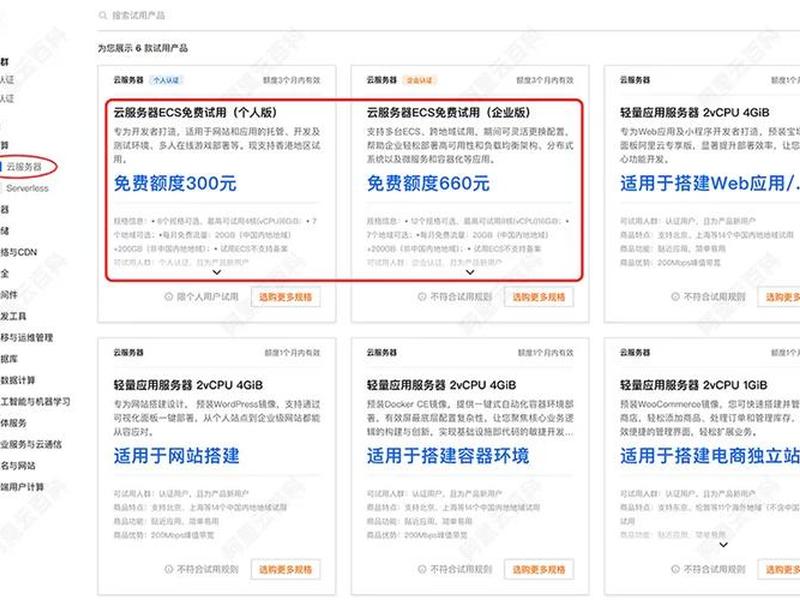
Task: Click info icon on 搭建容器环境 card
Action: click(422, 569)
